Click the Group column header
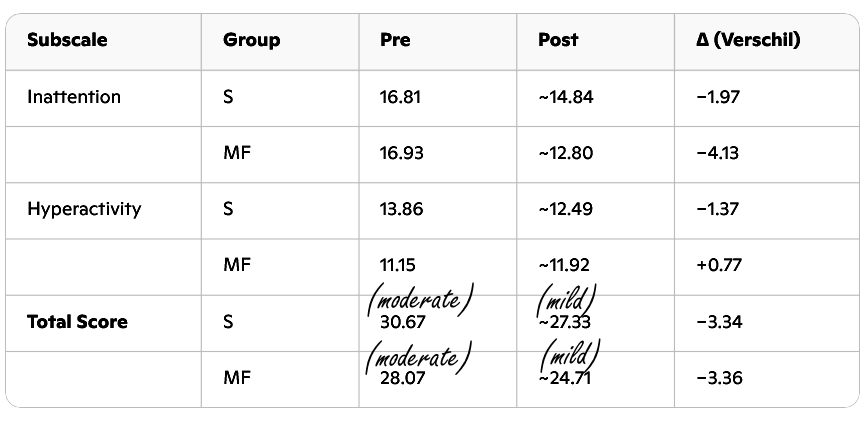The height and width of the screenshot is (422, 863). 251,41
